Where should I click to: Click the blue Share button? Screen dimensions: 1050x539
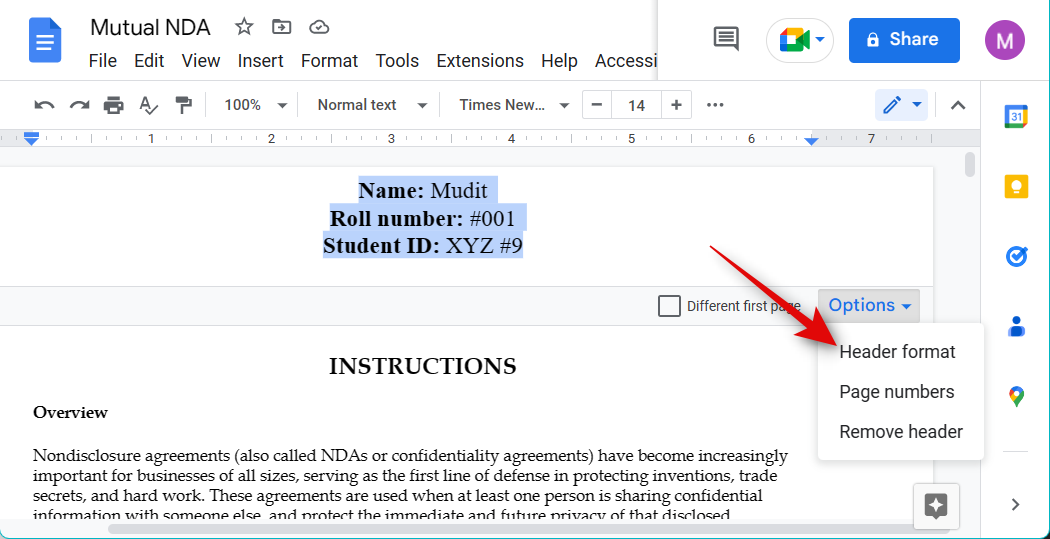pos(903,40)
